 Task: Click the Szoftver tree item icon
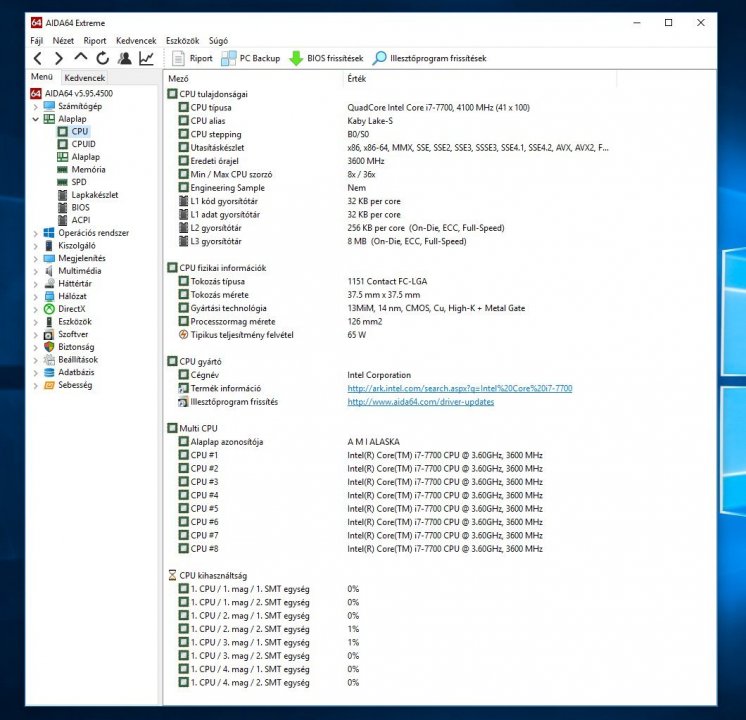(x=49, y=335)
